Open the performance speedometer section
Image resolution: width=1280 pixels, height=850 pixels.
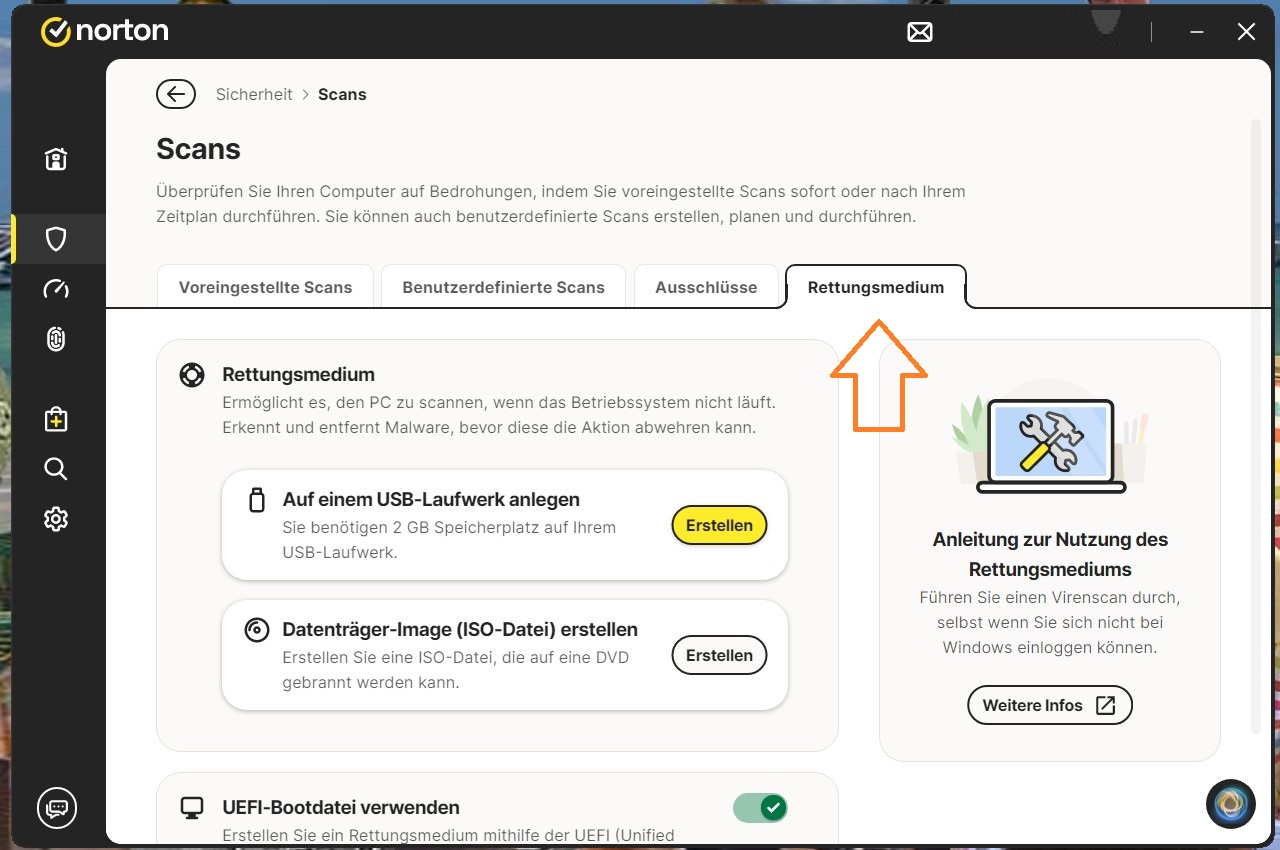(56, 289)
